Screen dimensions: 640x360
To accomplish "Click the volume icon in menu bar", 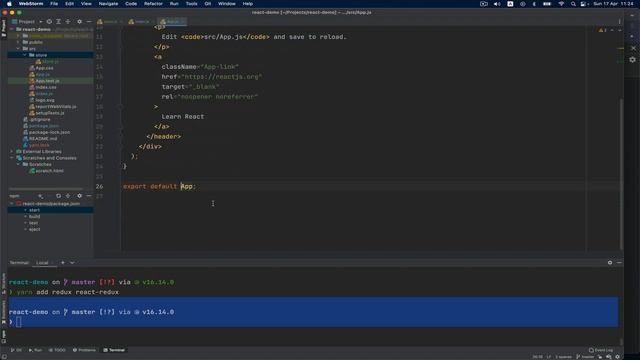I will point(497,4).
